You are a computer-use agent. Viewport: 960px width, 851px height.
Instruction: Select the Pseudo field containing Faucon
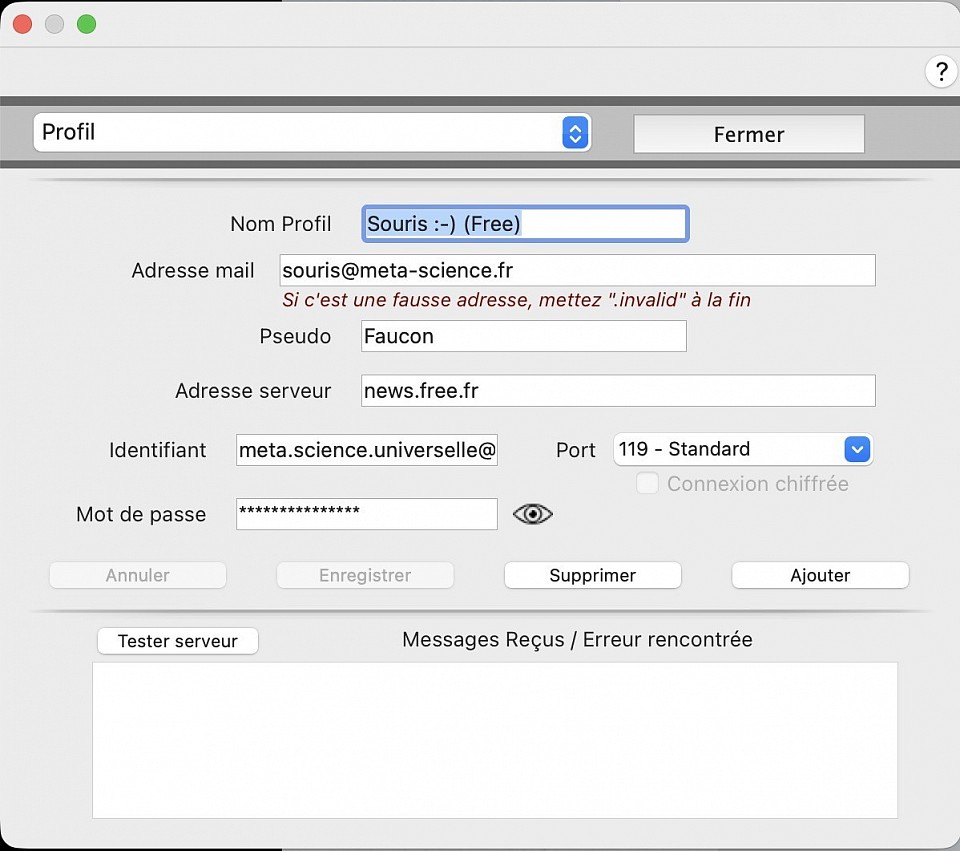point(524,336)
